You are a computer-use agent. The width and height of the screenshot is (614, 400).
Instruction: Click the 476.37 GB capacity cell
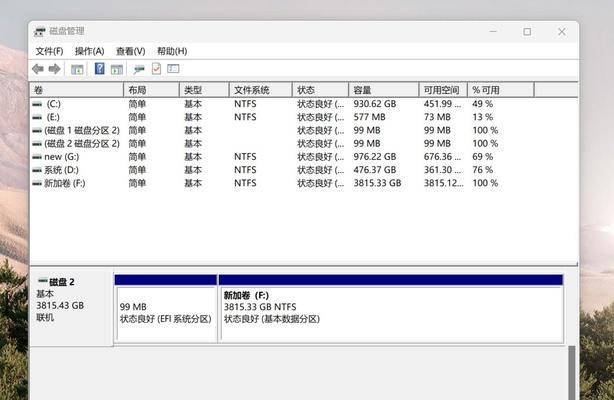(375, 170)
